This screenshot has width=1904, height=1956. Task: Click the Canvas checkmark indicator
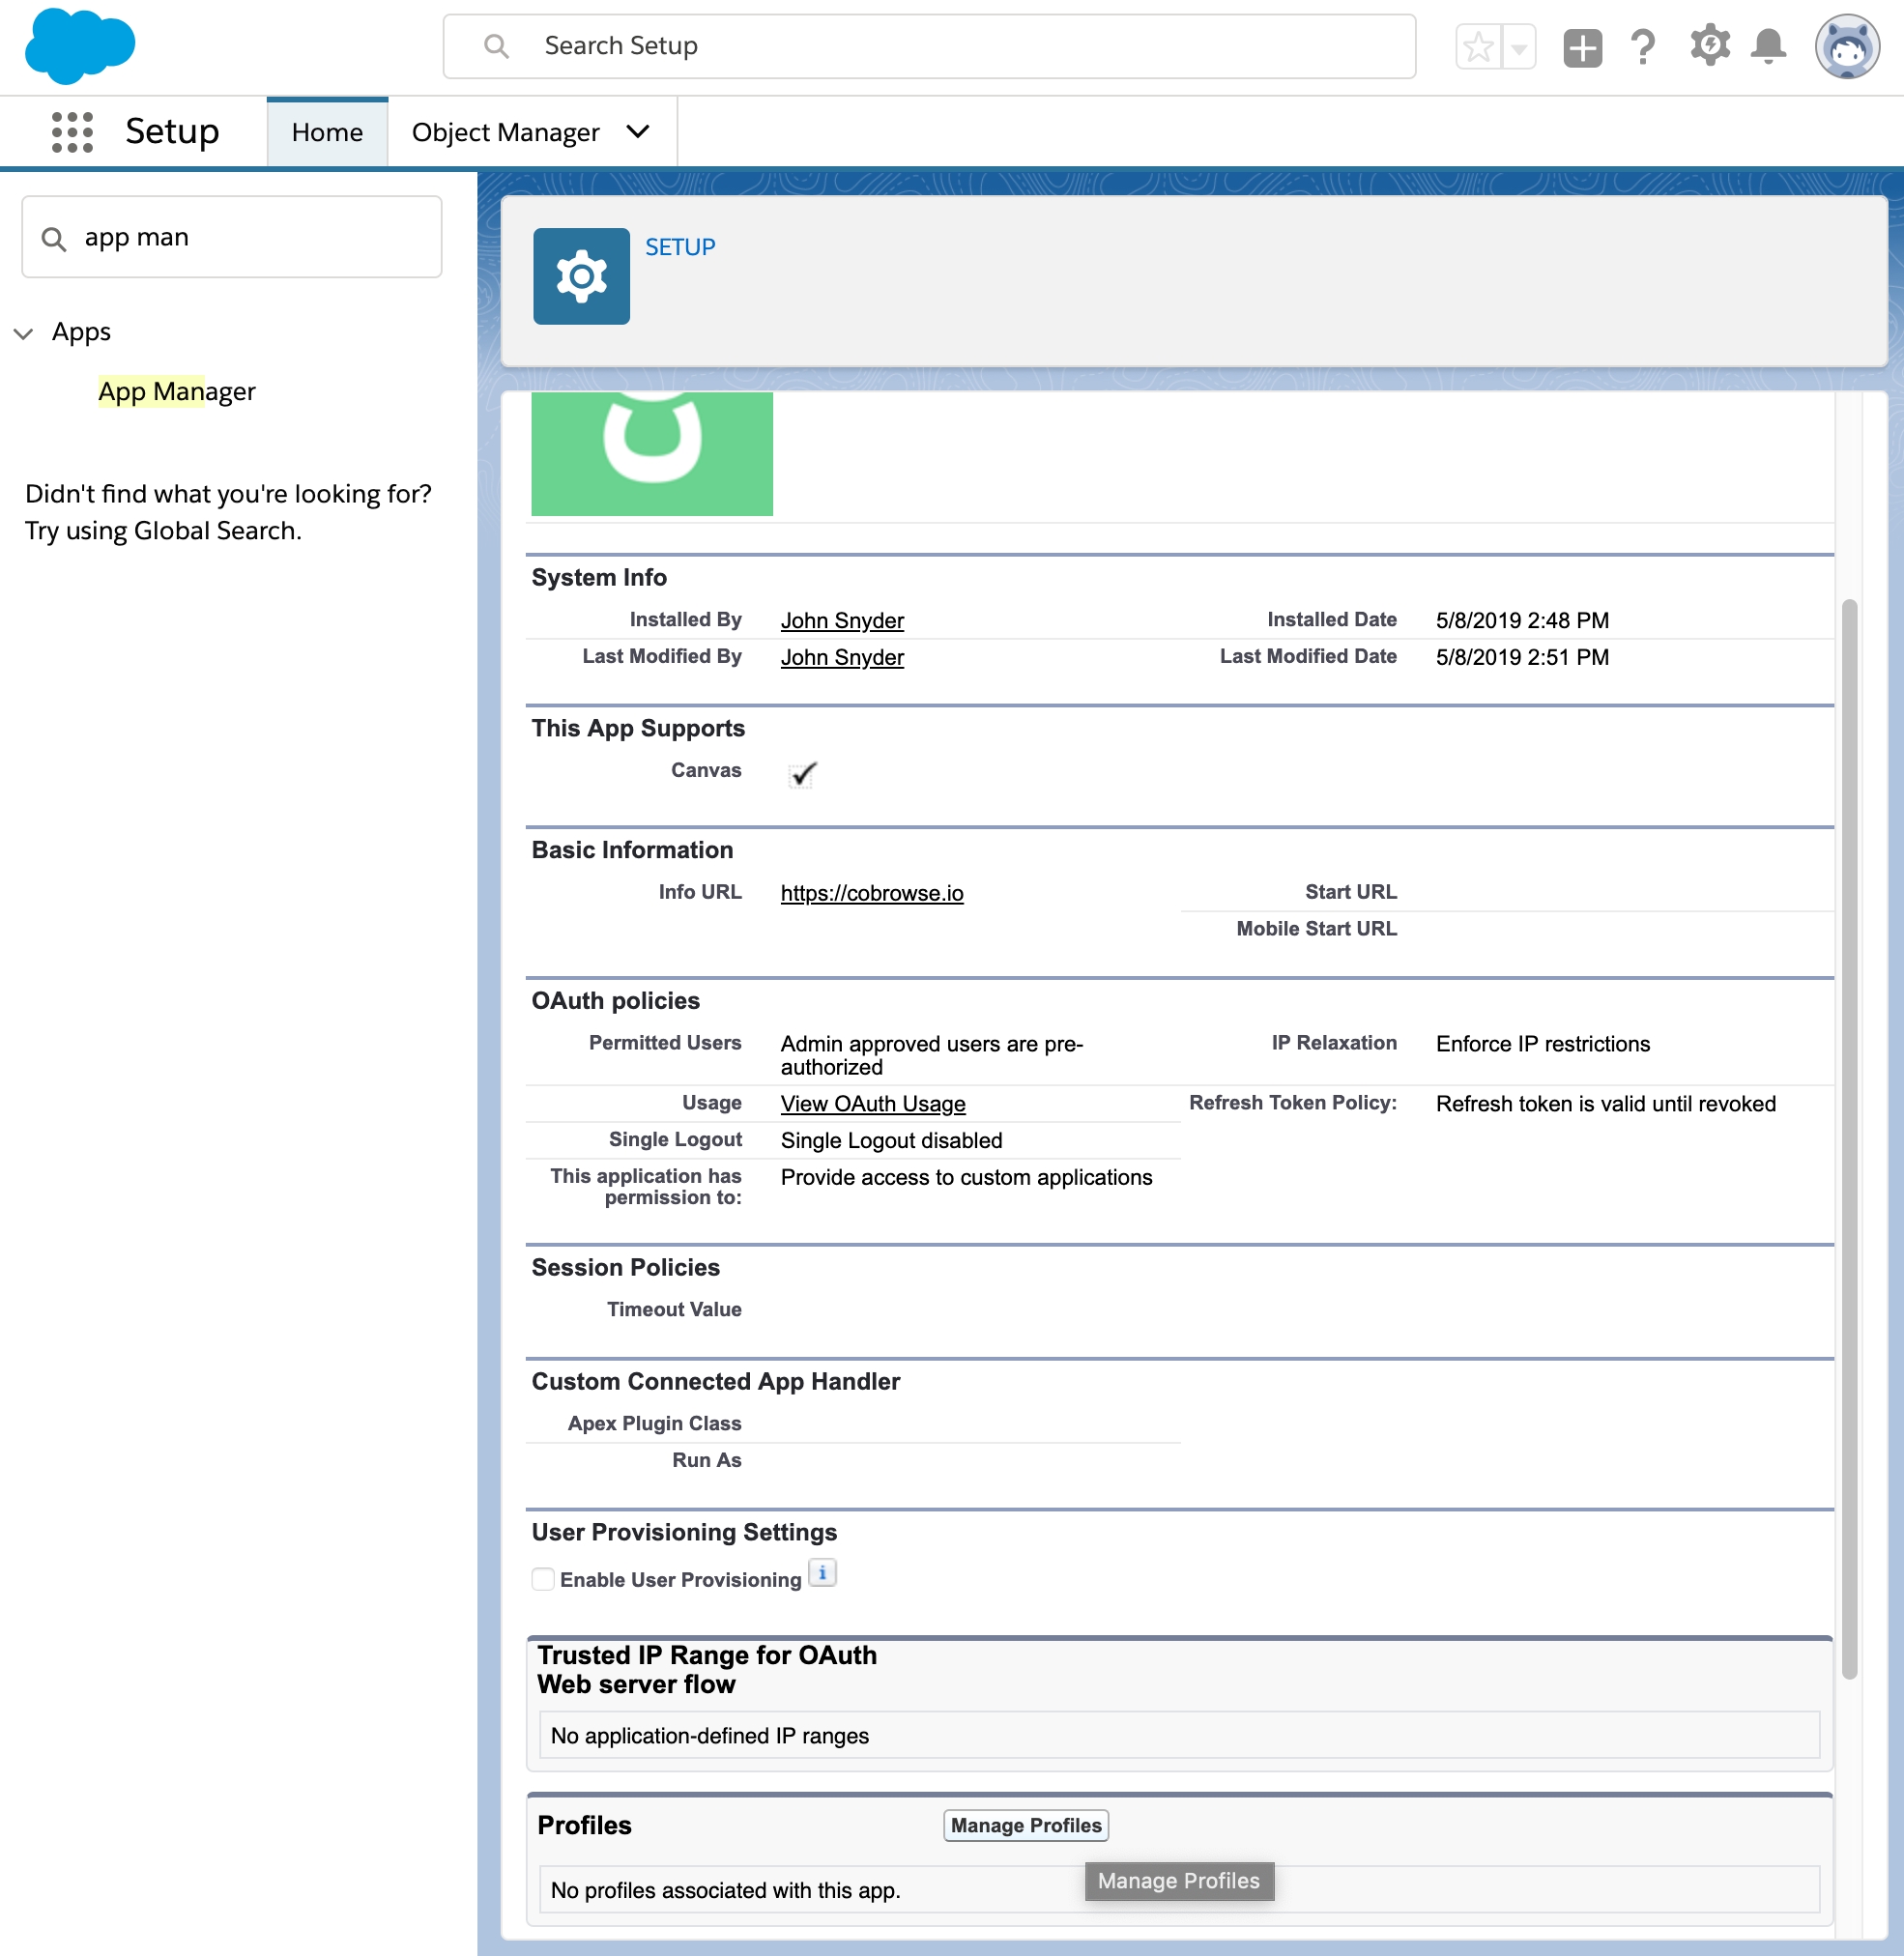click(x=803, y=773)
